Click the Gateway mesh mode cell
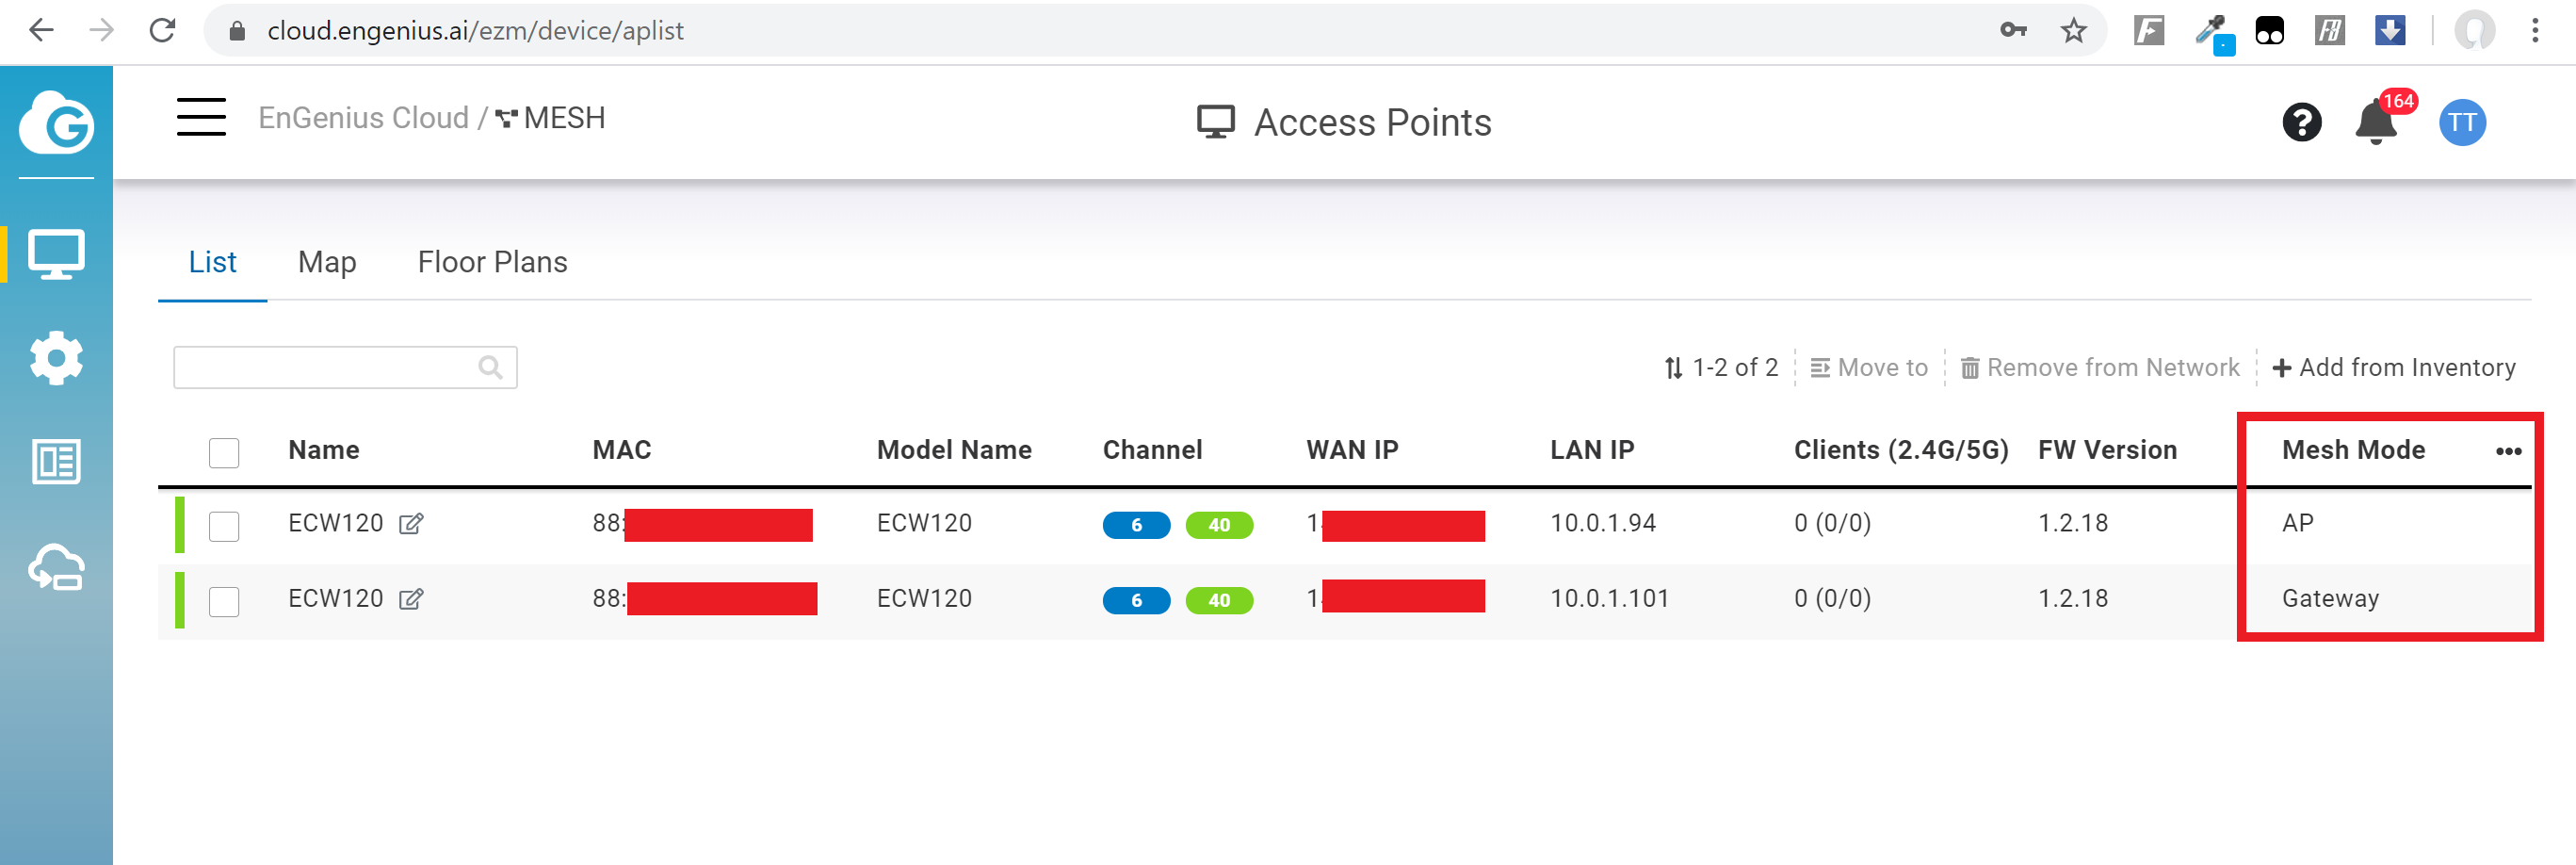The image size is (2576, 865). click(2330, 599)
